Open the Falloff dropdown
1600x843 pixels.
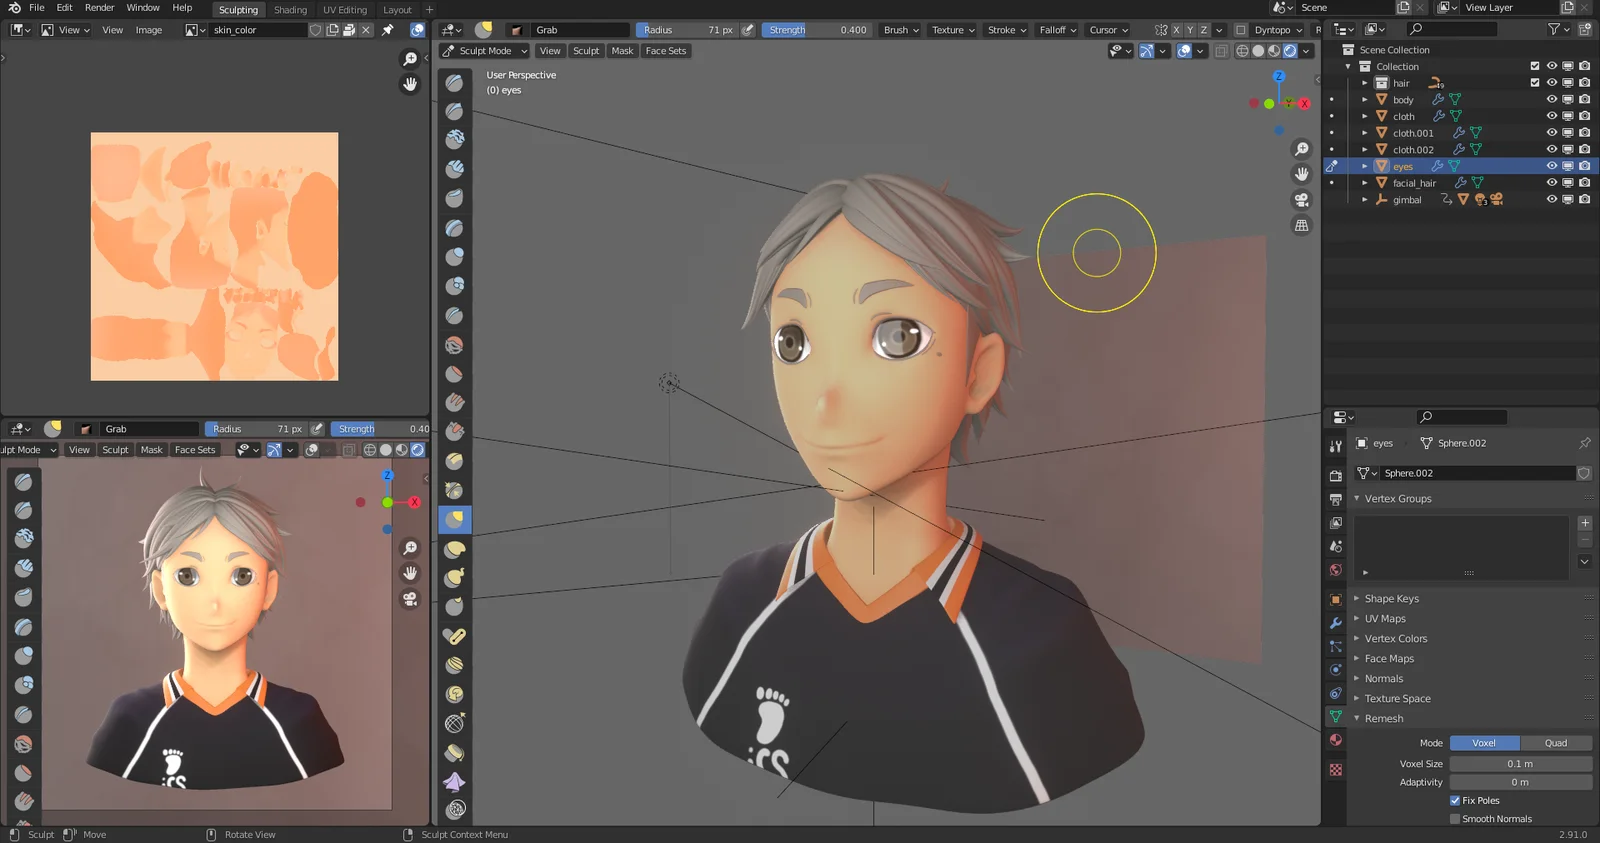click(x=1057, y=30)
